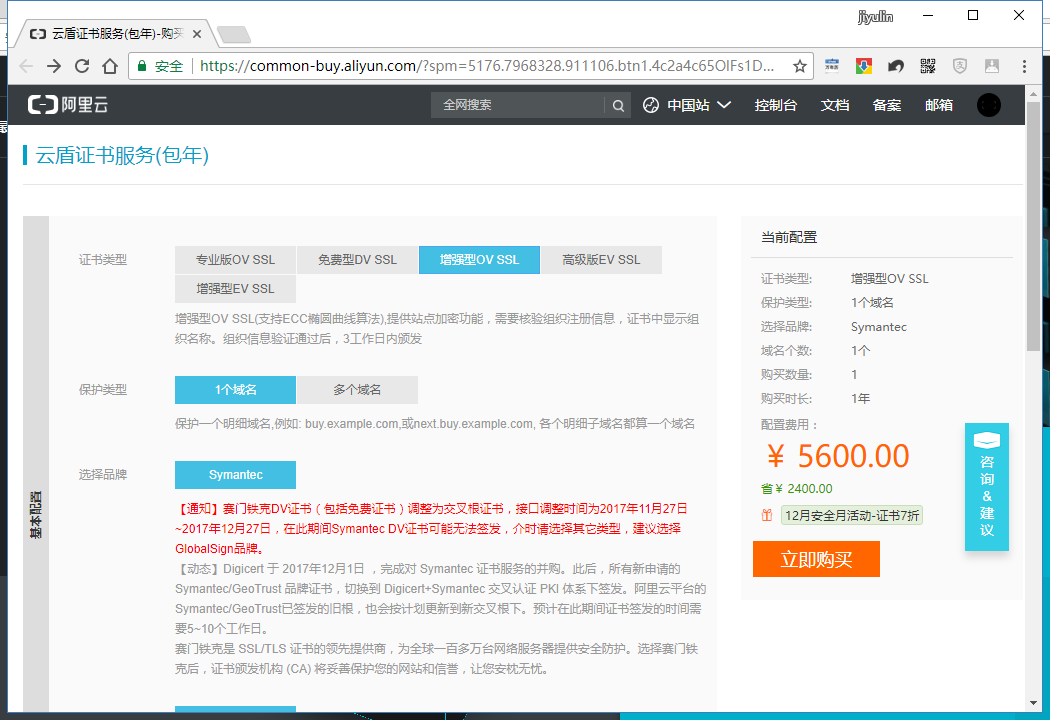Click the curved arrow extension icon

click(895, 66)
